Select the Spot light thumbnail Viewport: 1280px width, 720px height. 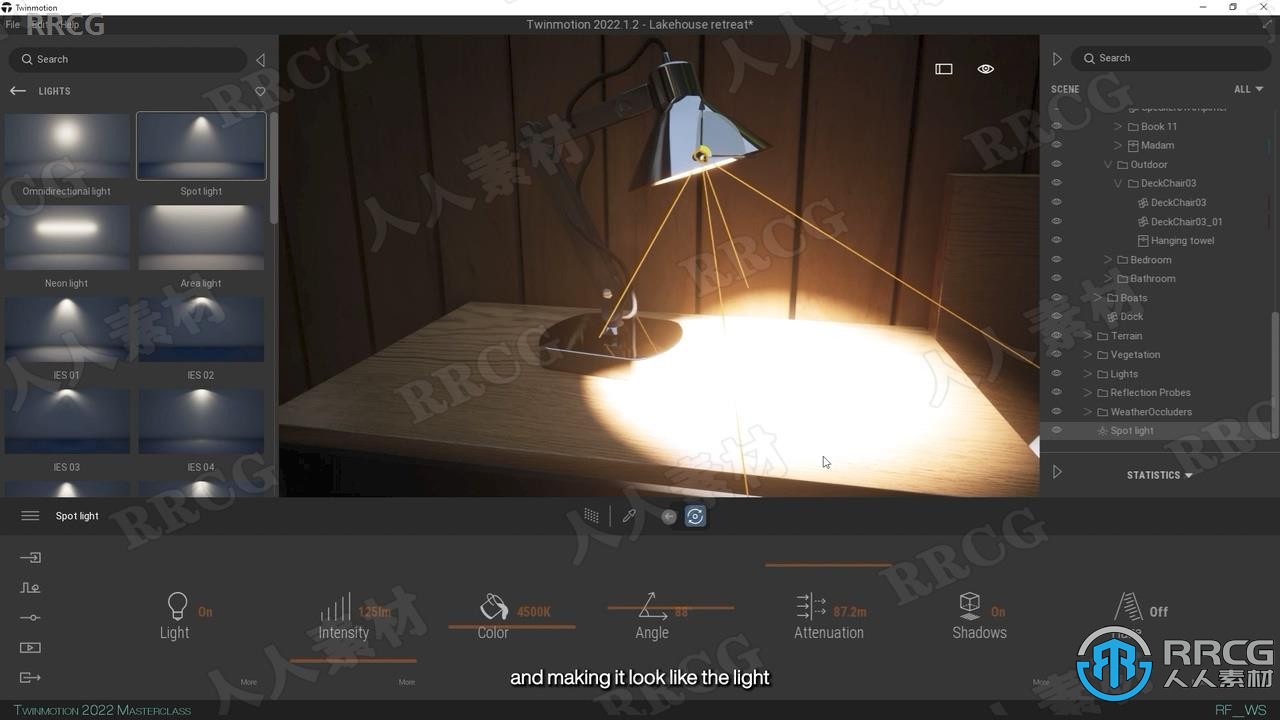pyautogui.click(x=201, y=146)
